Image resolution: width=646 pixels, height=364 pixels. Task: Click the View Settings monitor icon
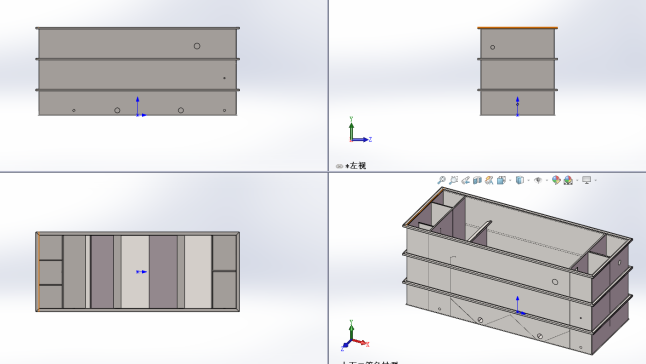(x=587, y=180)
